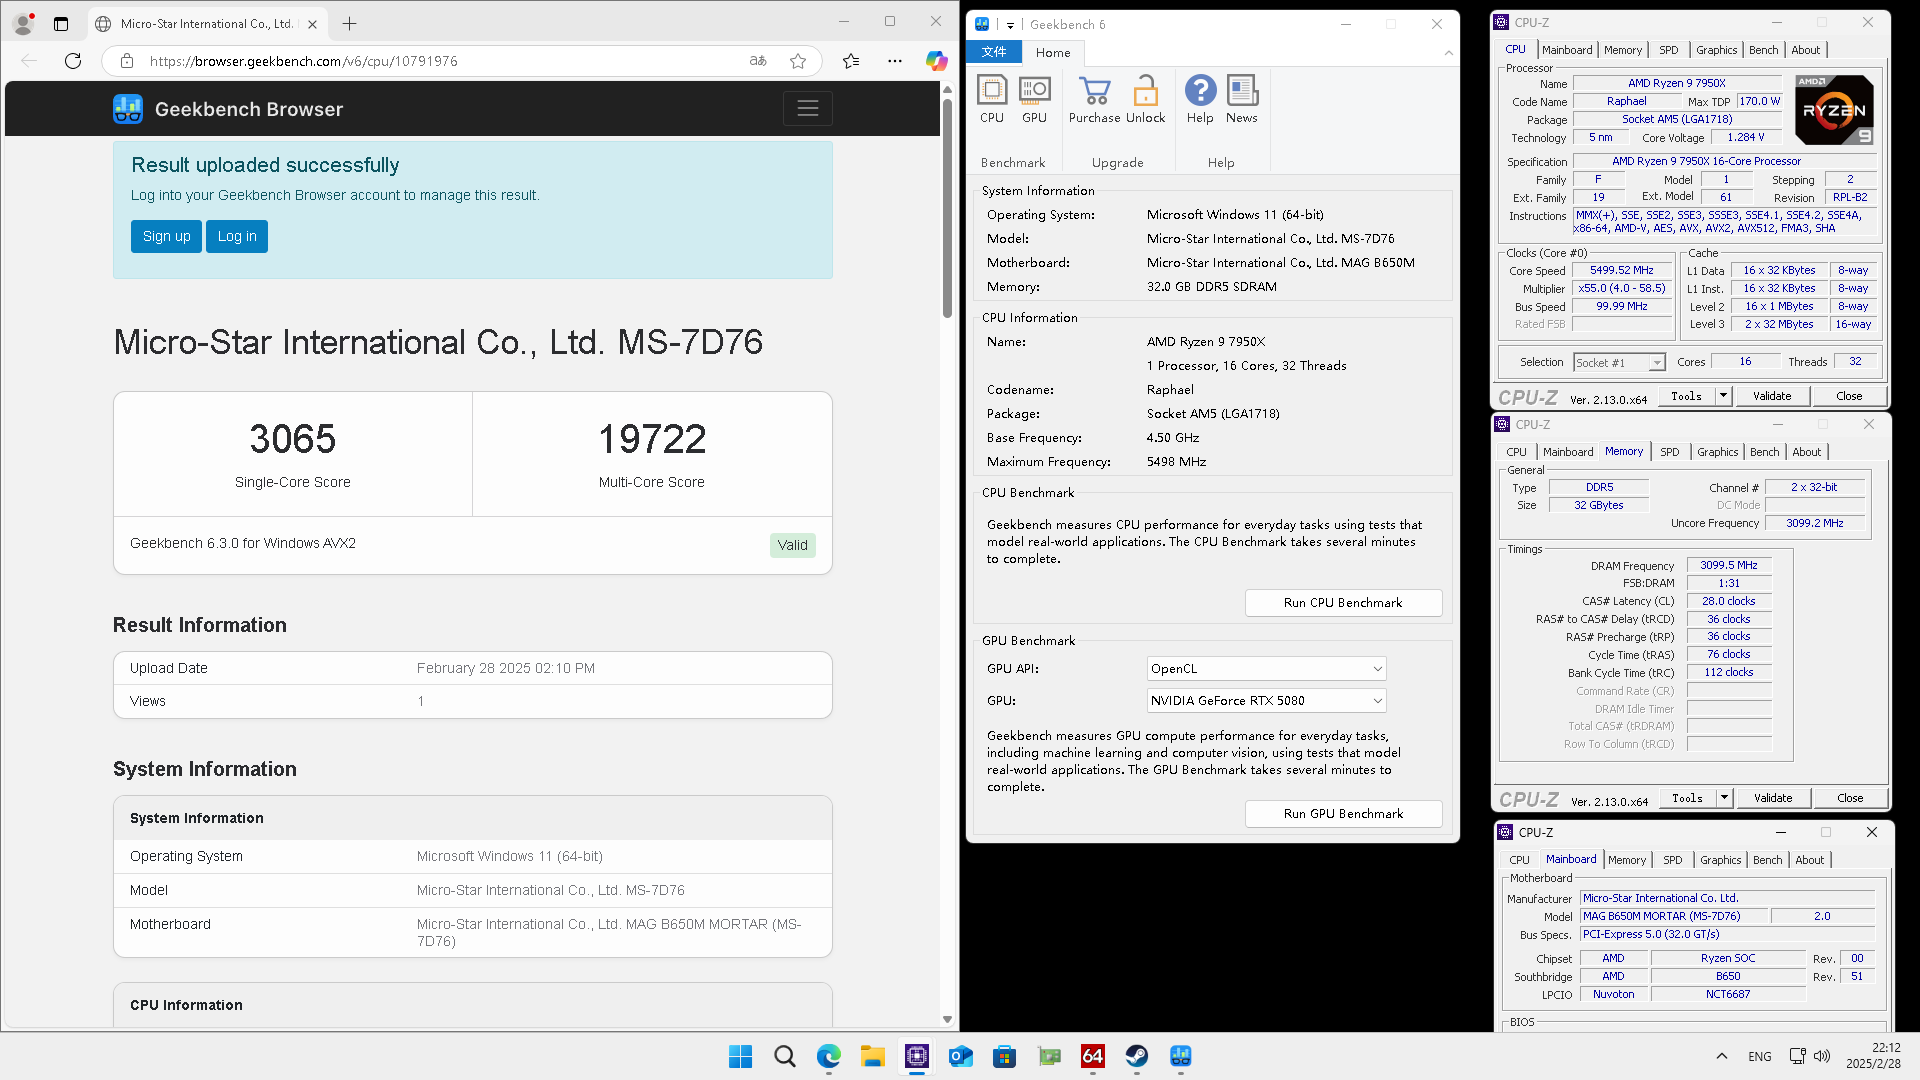Image resolution: width=1920 pixels, height=1080 pixels.
Task: Click the GPU benchmark icon in Geekbench ribbon
Action: point(1034,99)
